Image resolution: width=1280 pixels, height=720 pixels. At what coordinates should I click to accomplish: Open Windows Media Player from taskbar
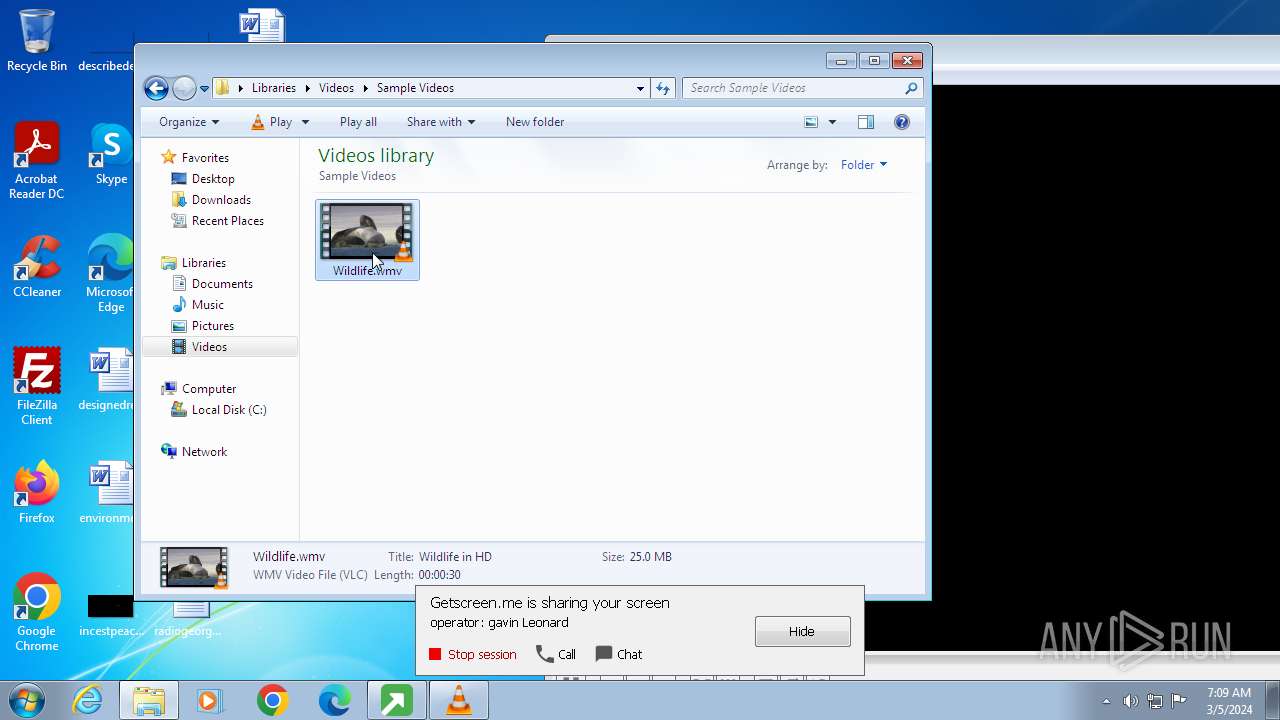click(210, 701)
